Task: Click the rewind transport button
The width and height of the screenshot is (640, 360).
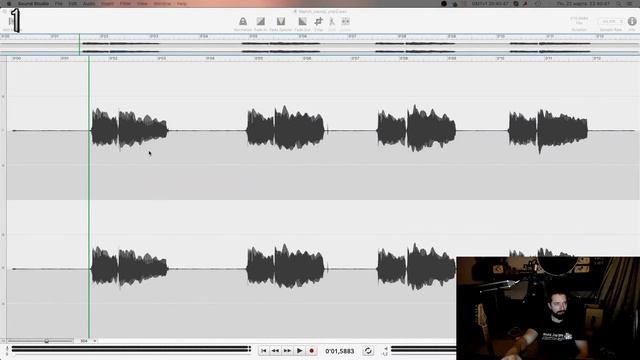Action: 276,351
